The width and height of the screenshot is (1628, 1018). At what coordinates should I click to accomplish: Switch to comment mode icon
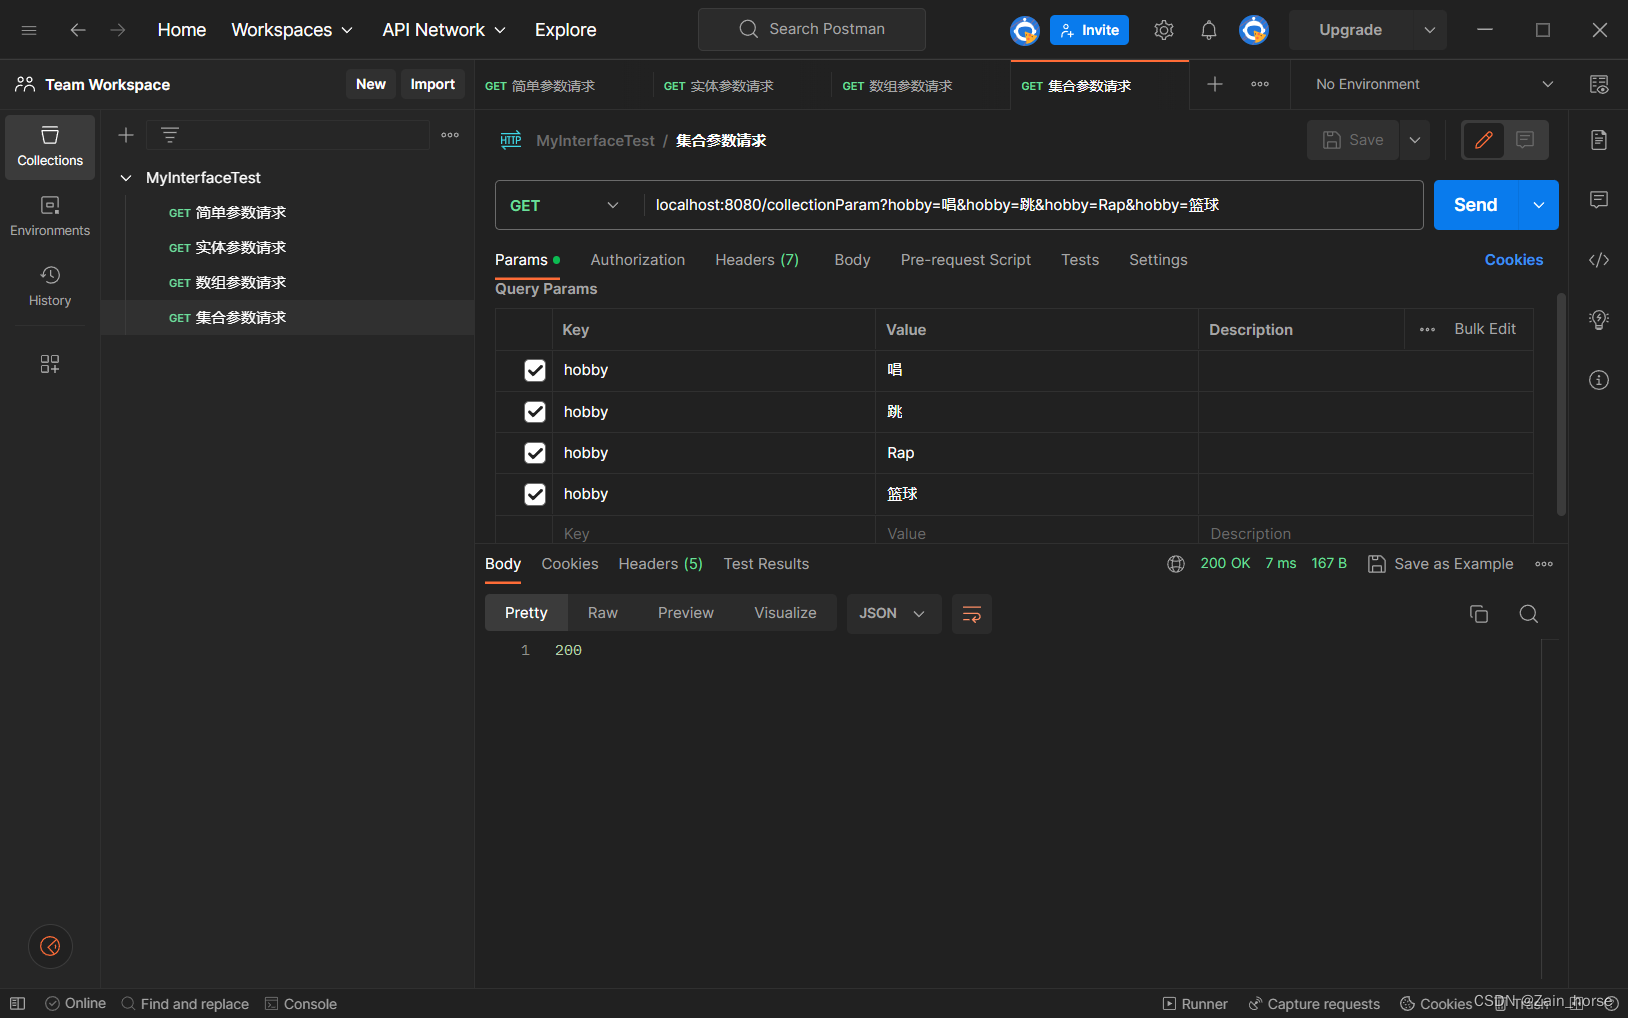(x=1525, y=140)
